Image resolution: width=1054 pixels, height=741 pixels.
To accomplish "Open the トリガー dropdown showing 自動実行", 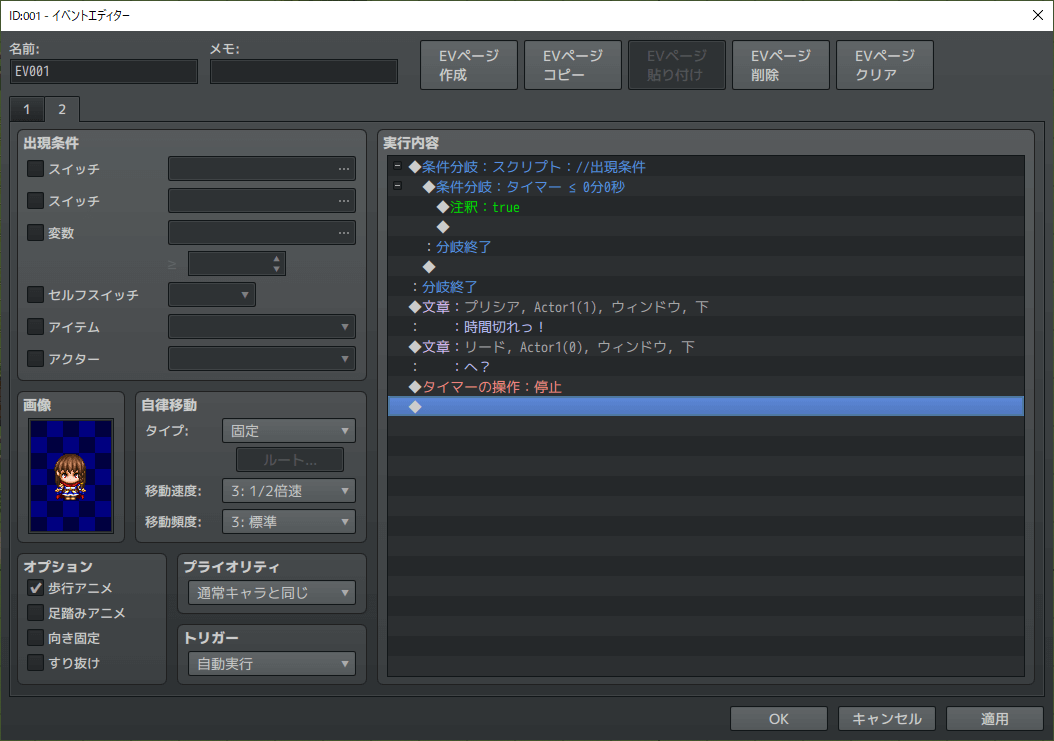I will pos(272,663).
